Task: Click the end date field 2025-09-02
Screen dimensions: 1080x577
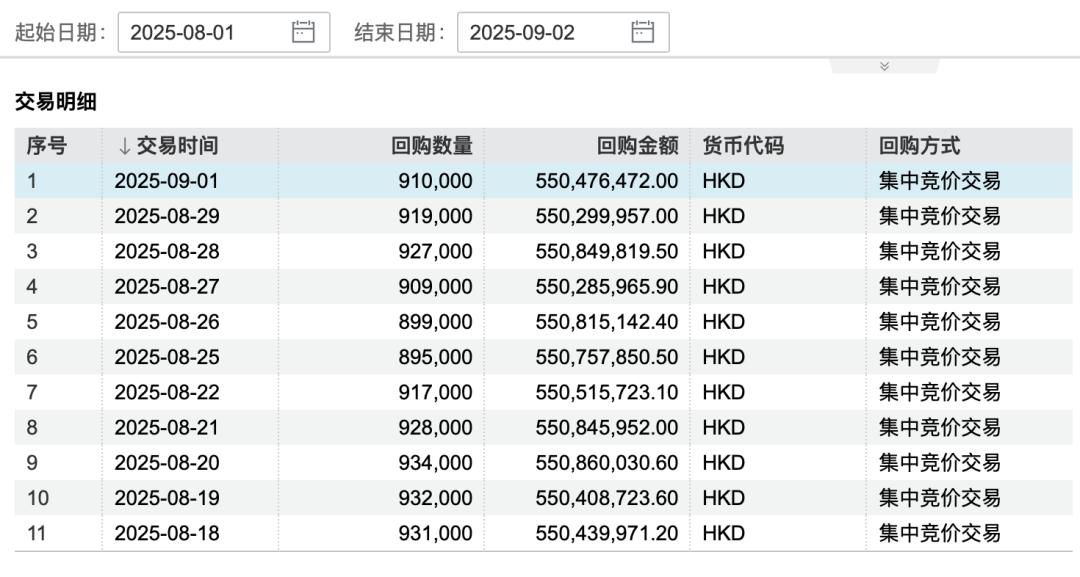Action: [x=545, y=32]
